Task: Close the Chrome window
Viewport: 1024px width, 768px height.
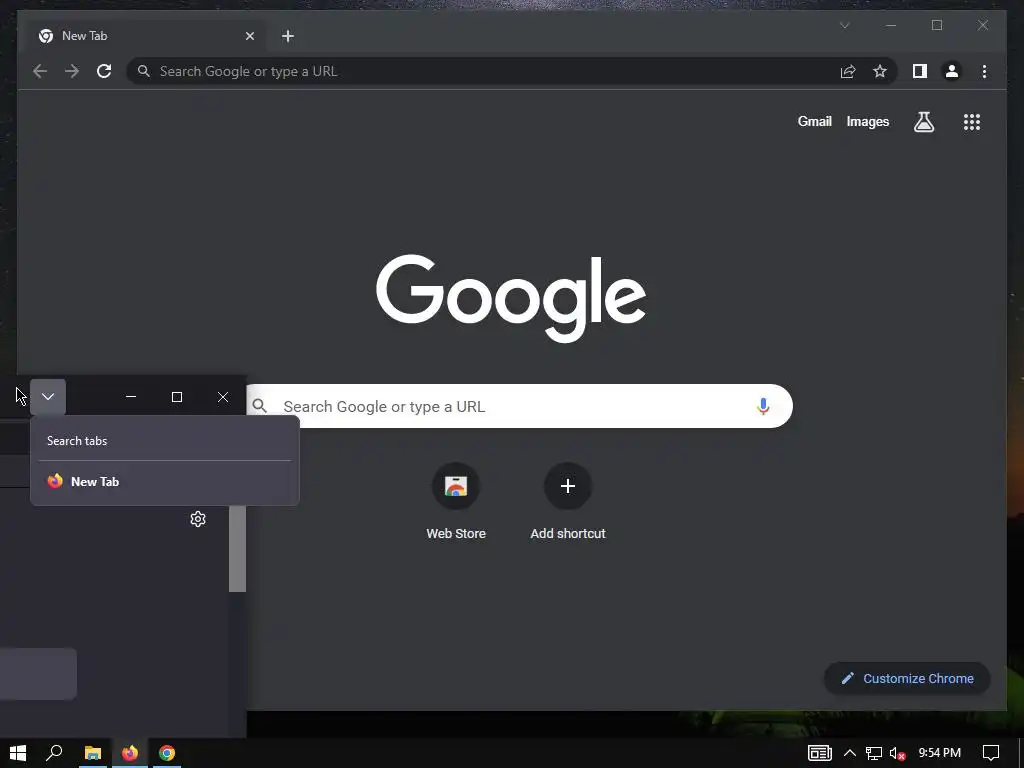Action: (983, 25)
